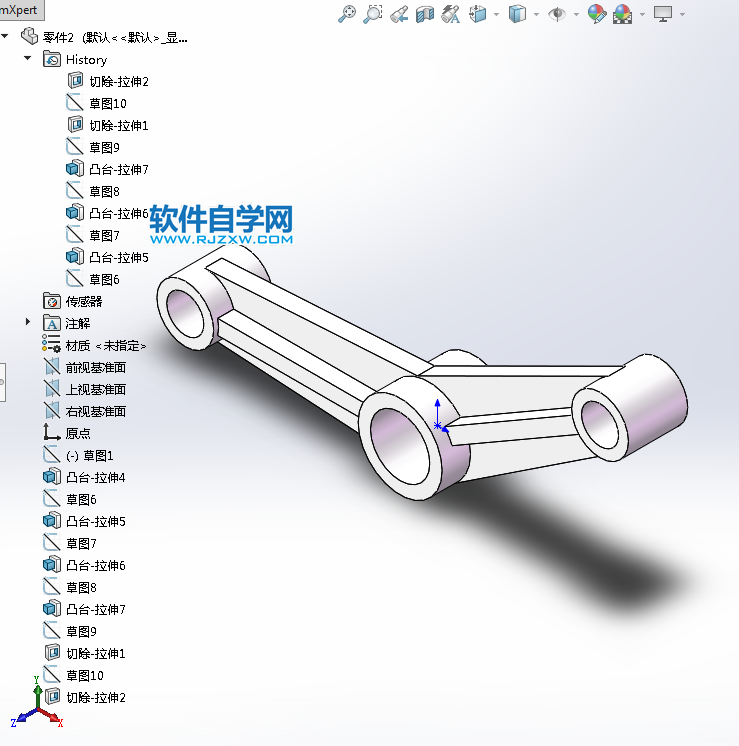
Task: Select the 前视基准面 front plane
Action: pos(85,367)
